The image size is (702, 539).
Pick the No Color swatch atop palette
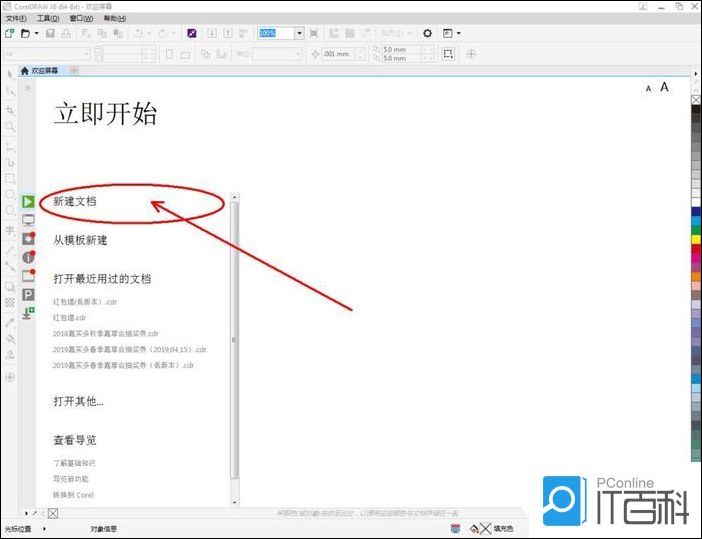click(696, 99)
